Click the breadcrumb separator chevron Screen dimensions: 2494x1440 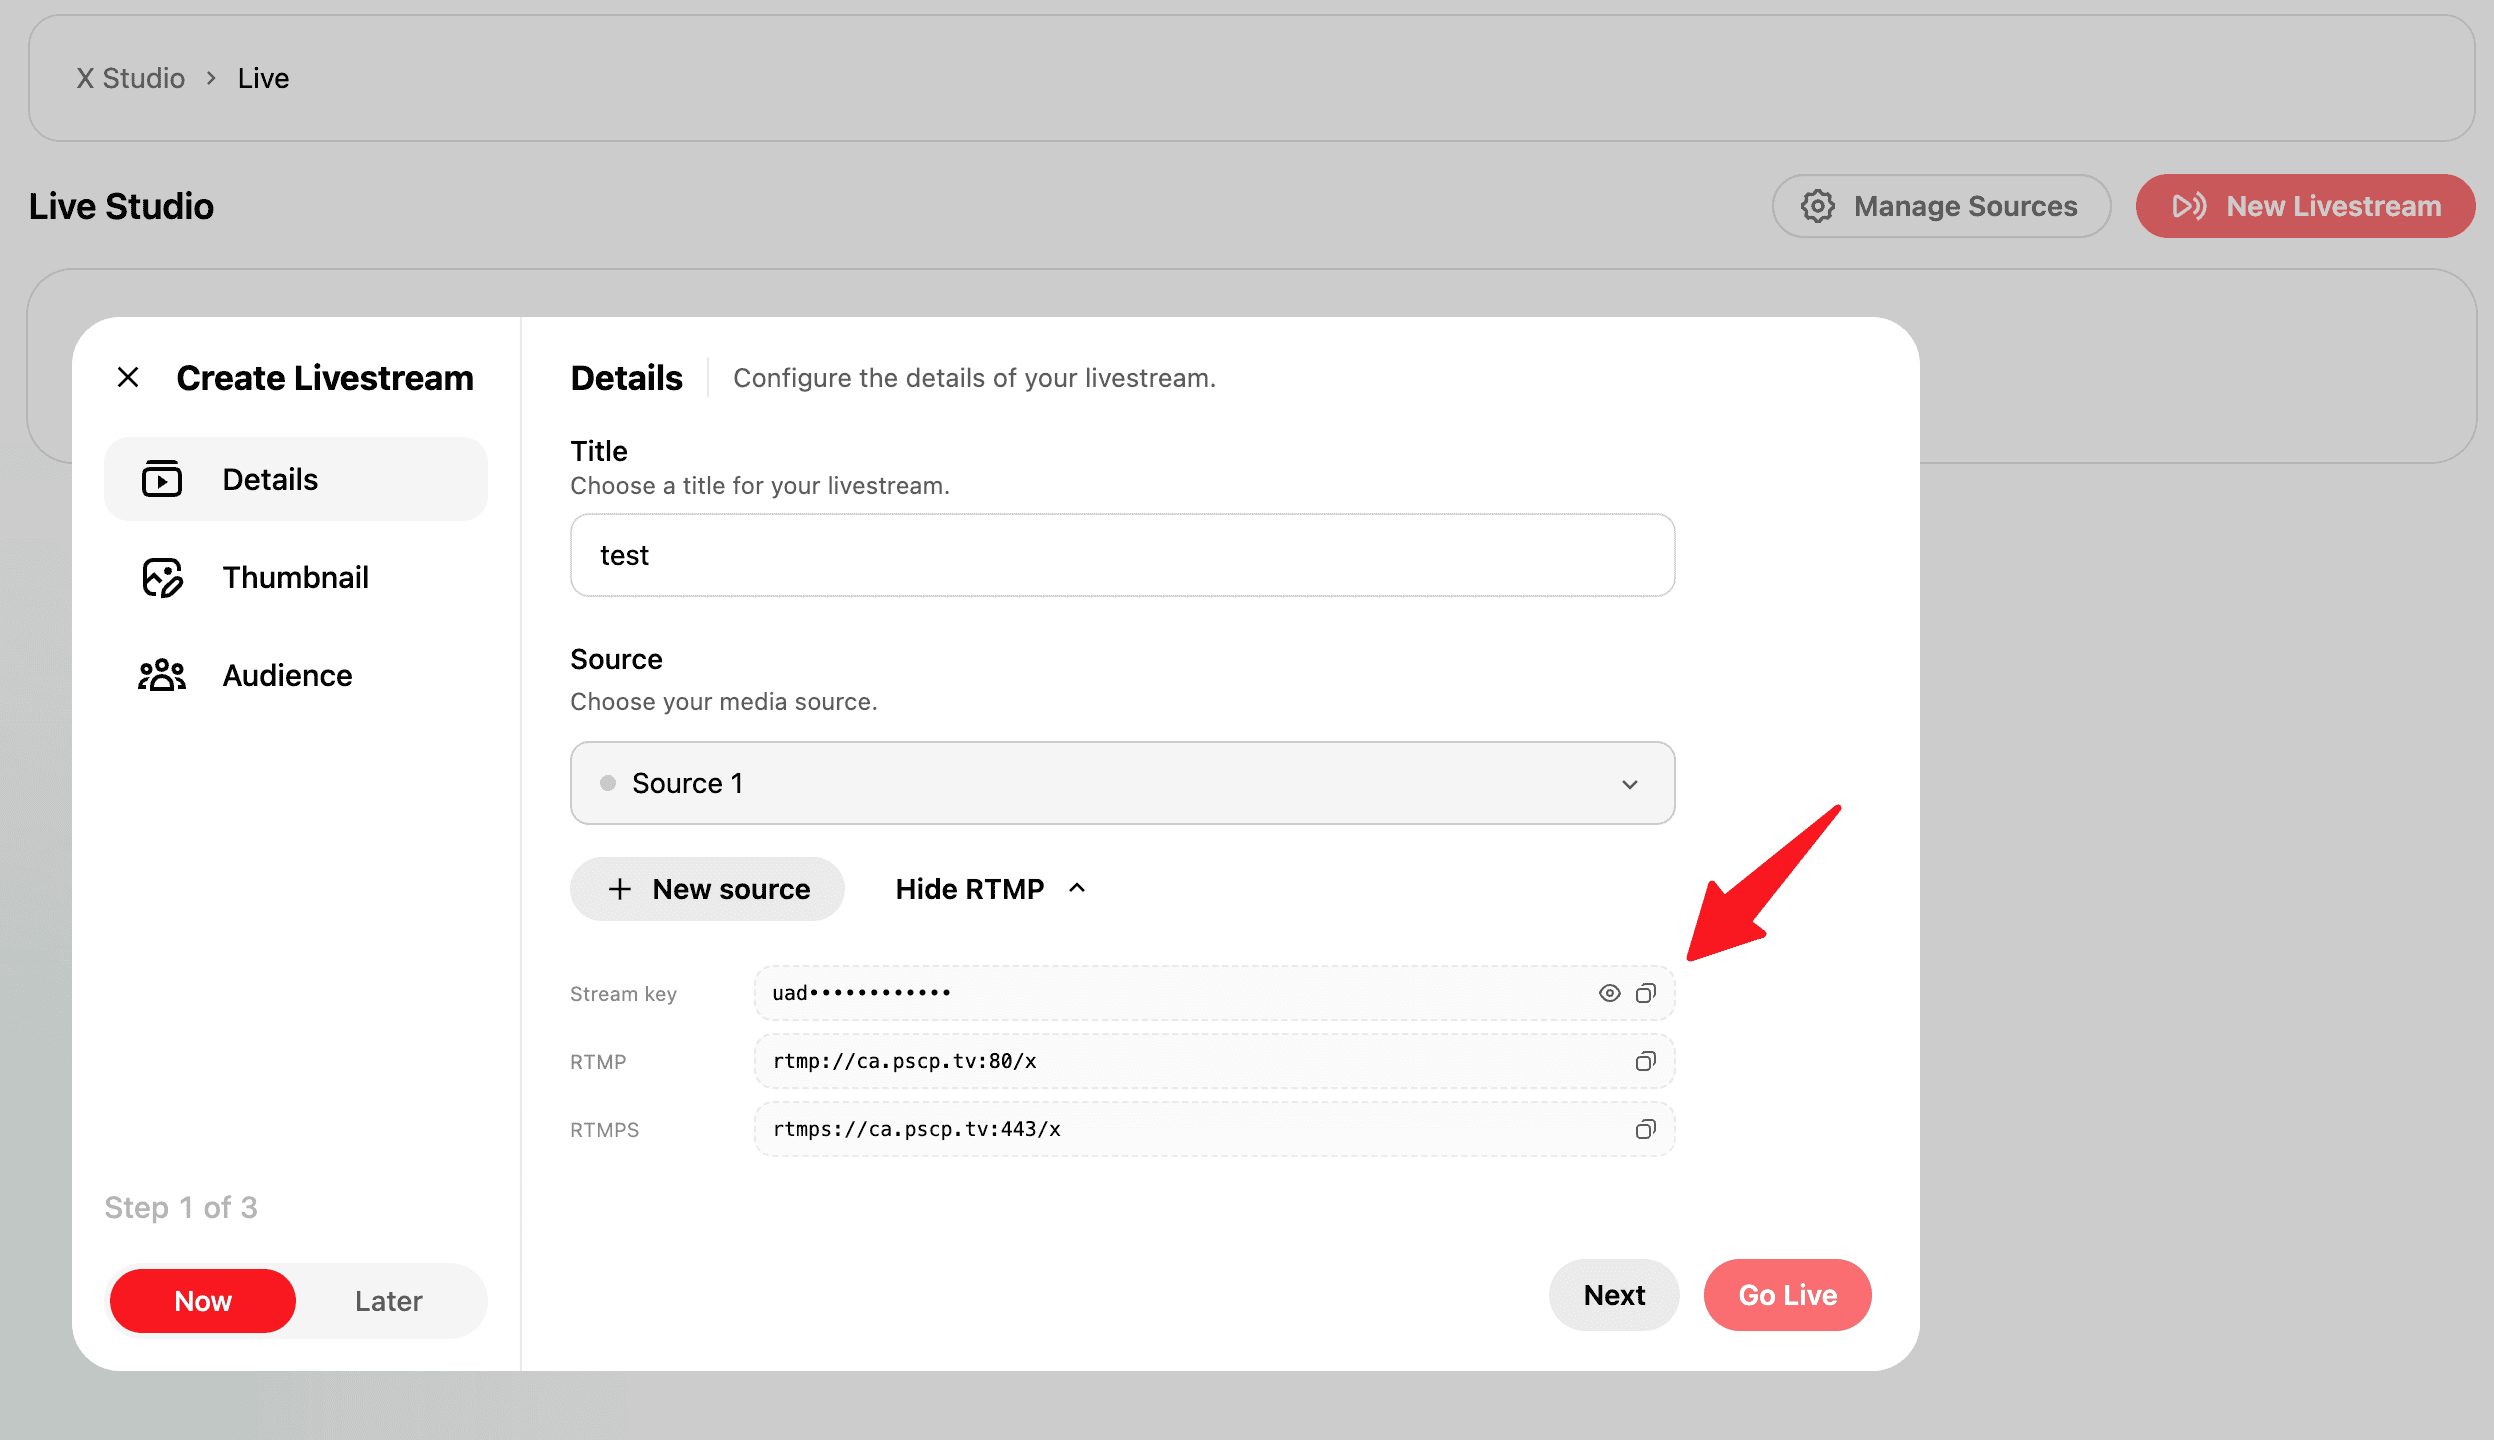[x=211, y=78]
